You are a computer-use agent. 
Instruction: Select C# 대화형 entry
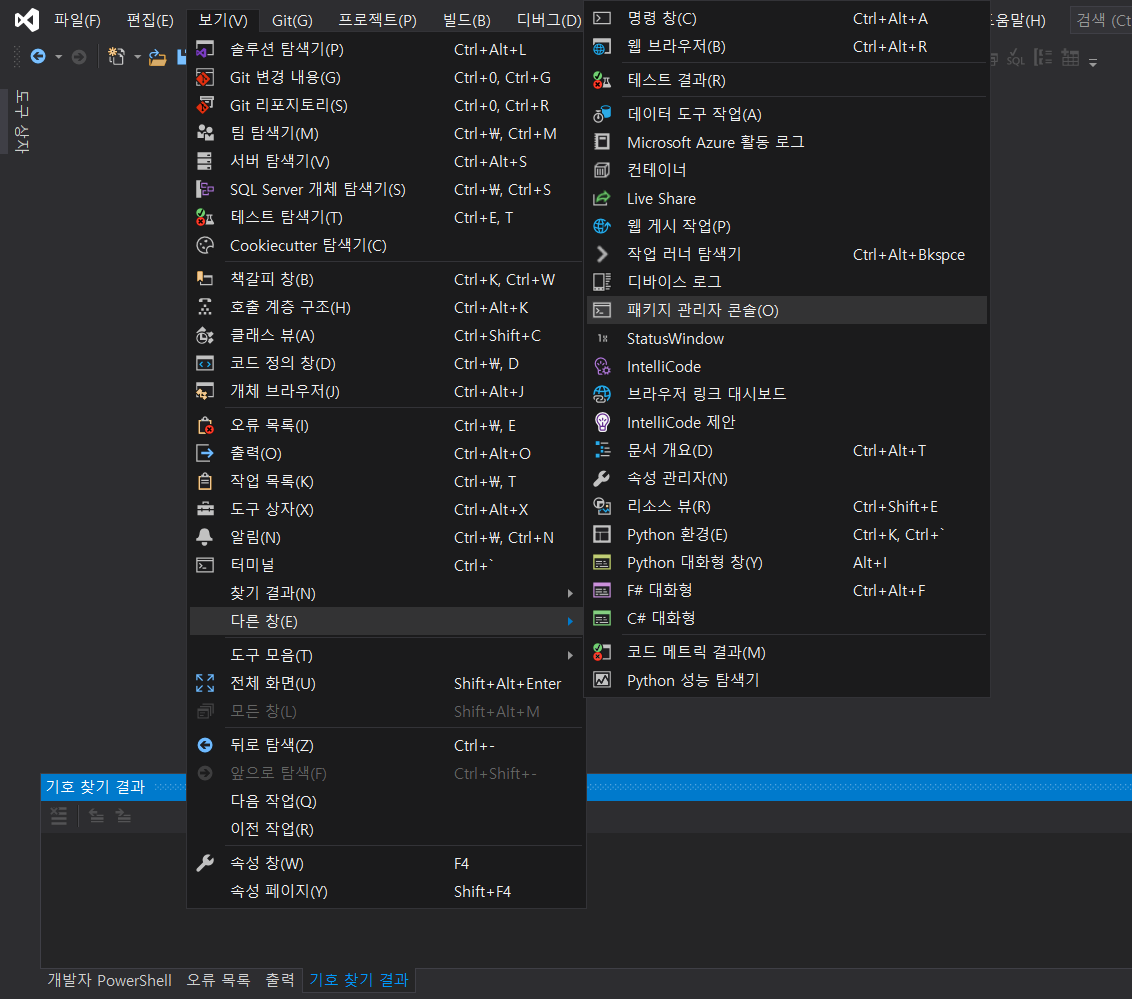click(x=786, y=619)
